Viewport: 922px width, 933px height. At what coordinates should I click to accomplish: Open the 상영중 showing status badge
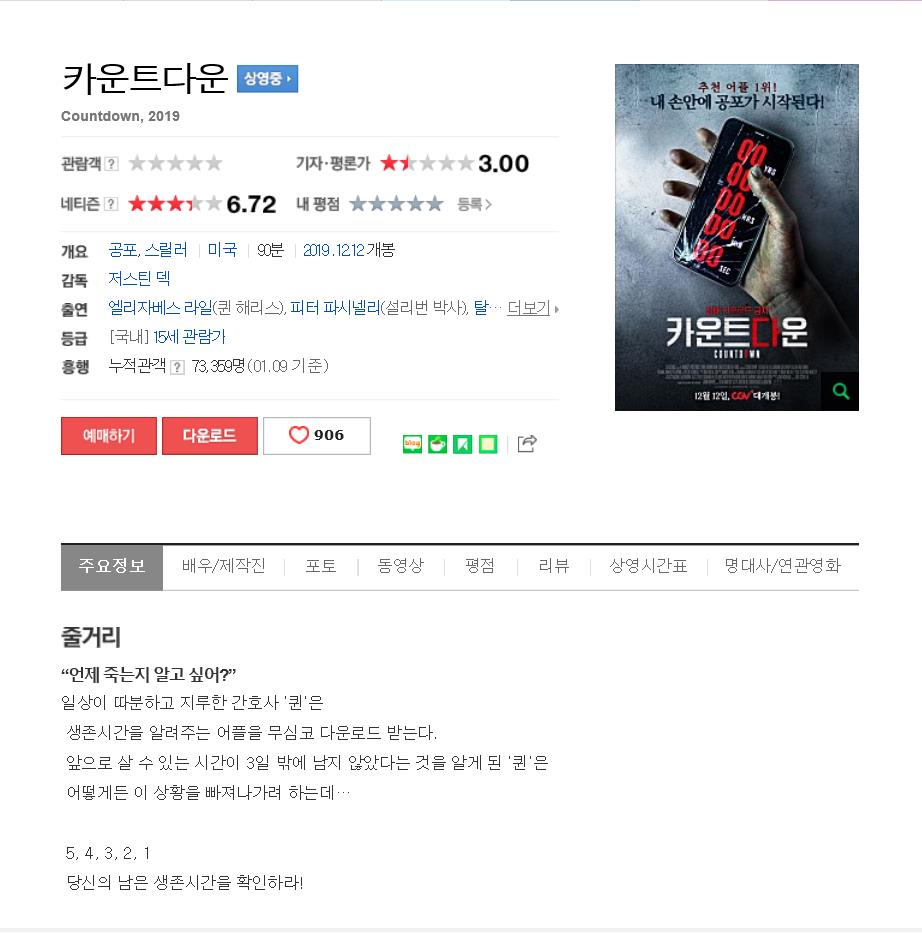coord(267,79)
